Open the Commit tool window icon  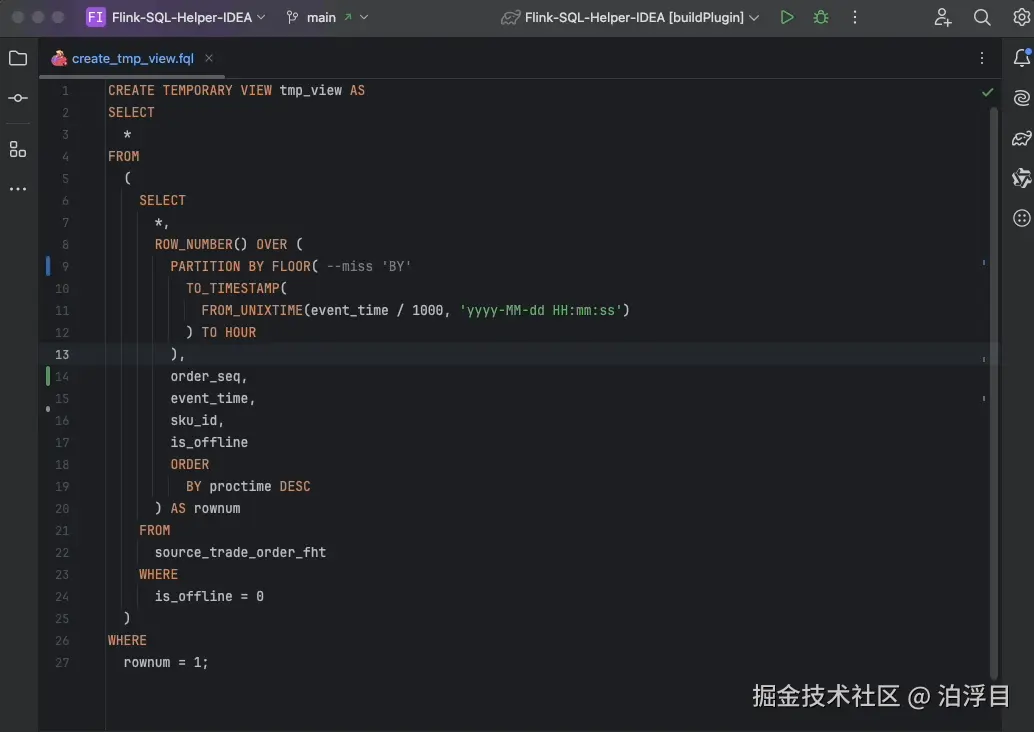[x=18, y=98]
